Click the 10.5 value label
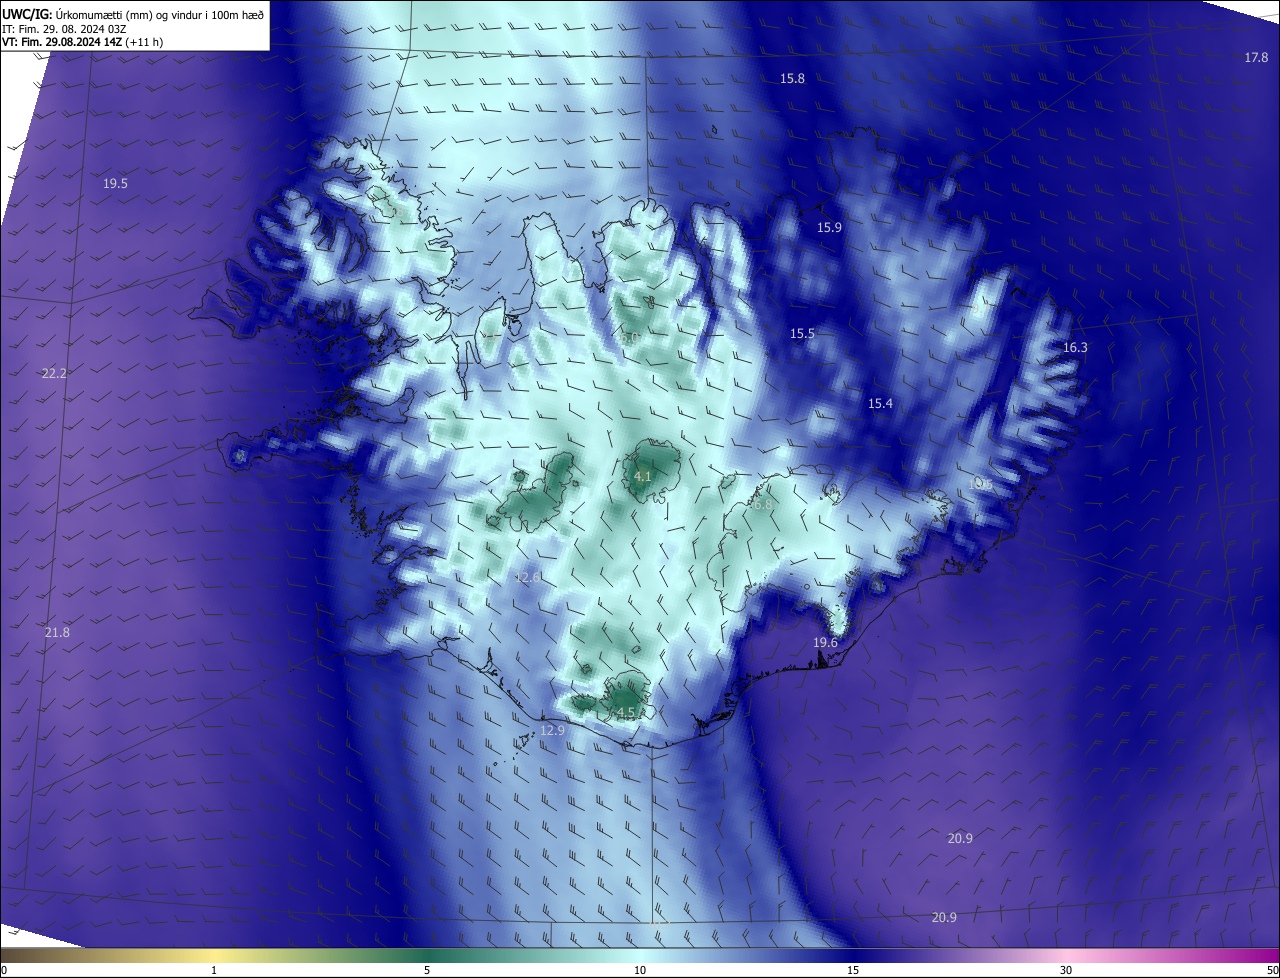1280x978 pixels. (980, 484)
